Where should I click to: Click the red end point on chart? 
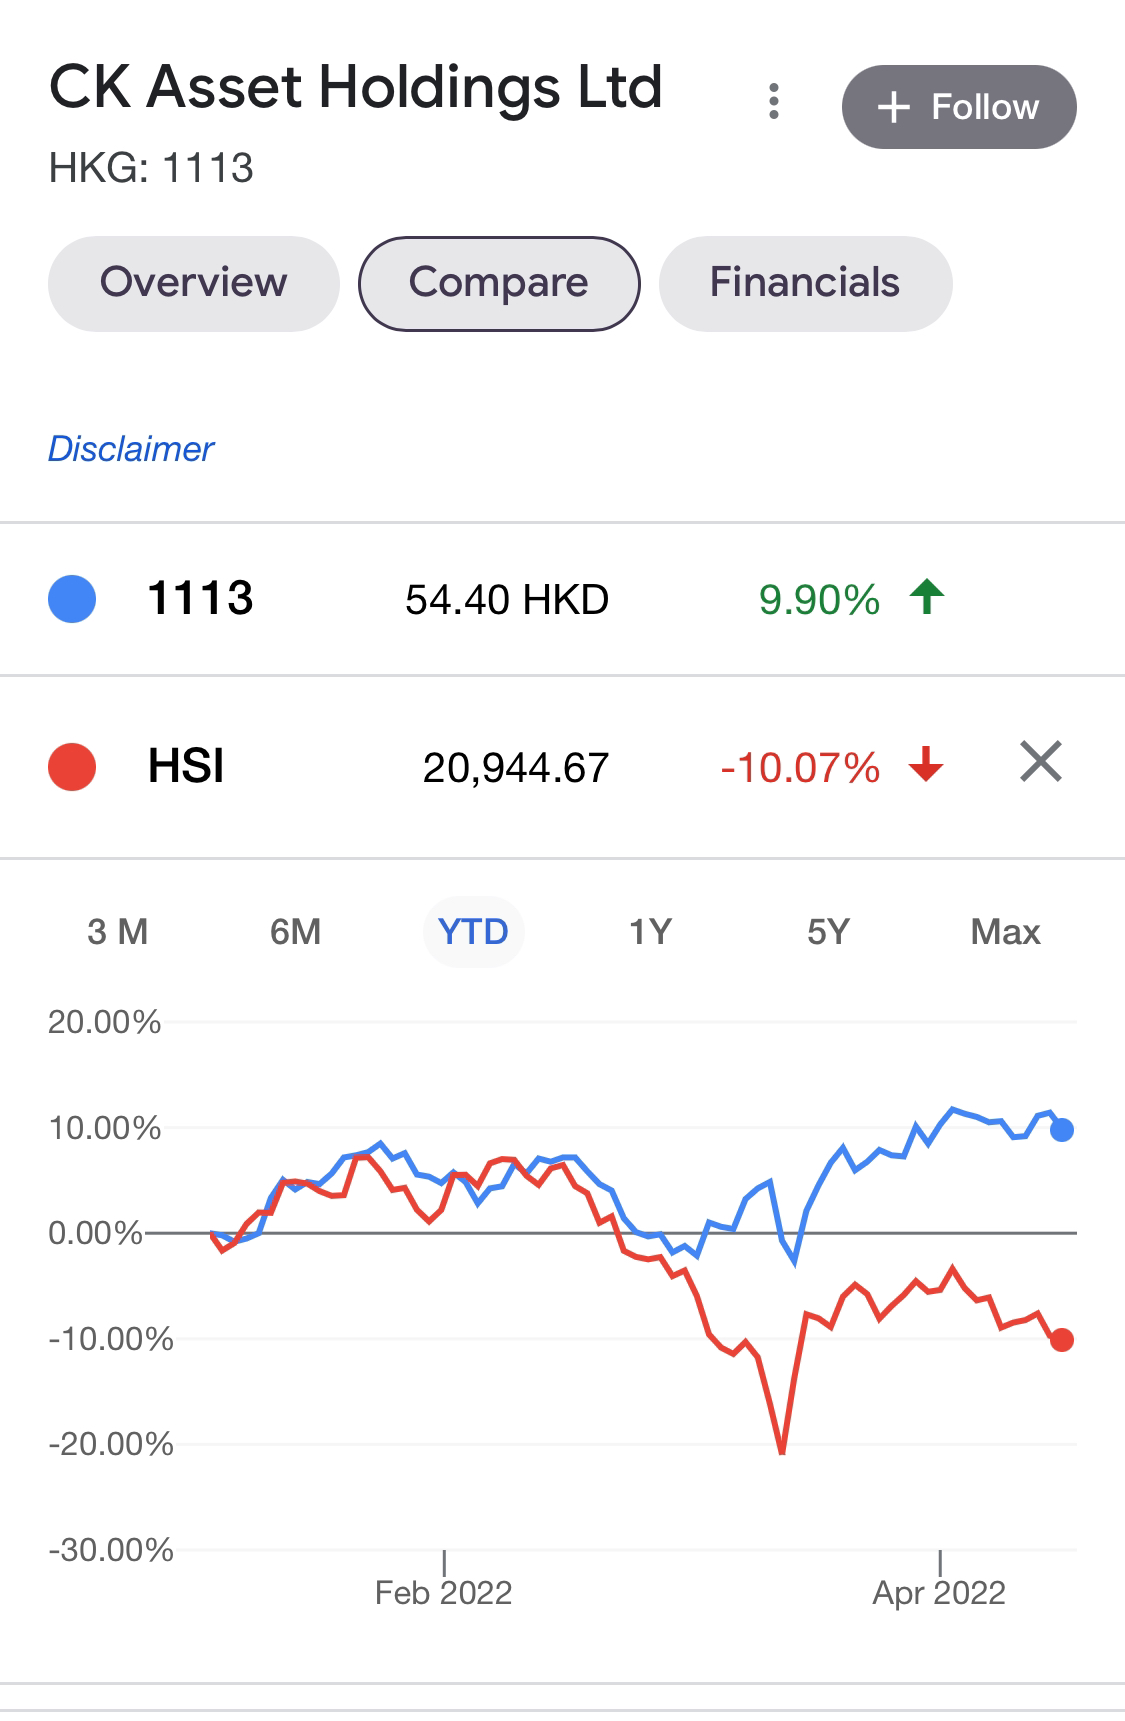pos(1062,1340)
